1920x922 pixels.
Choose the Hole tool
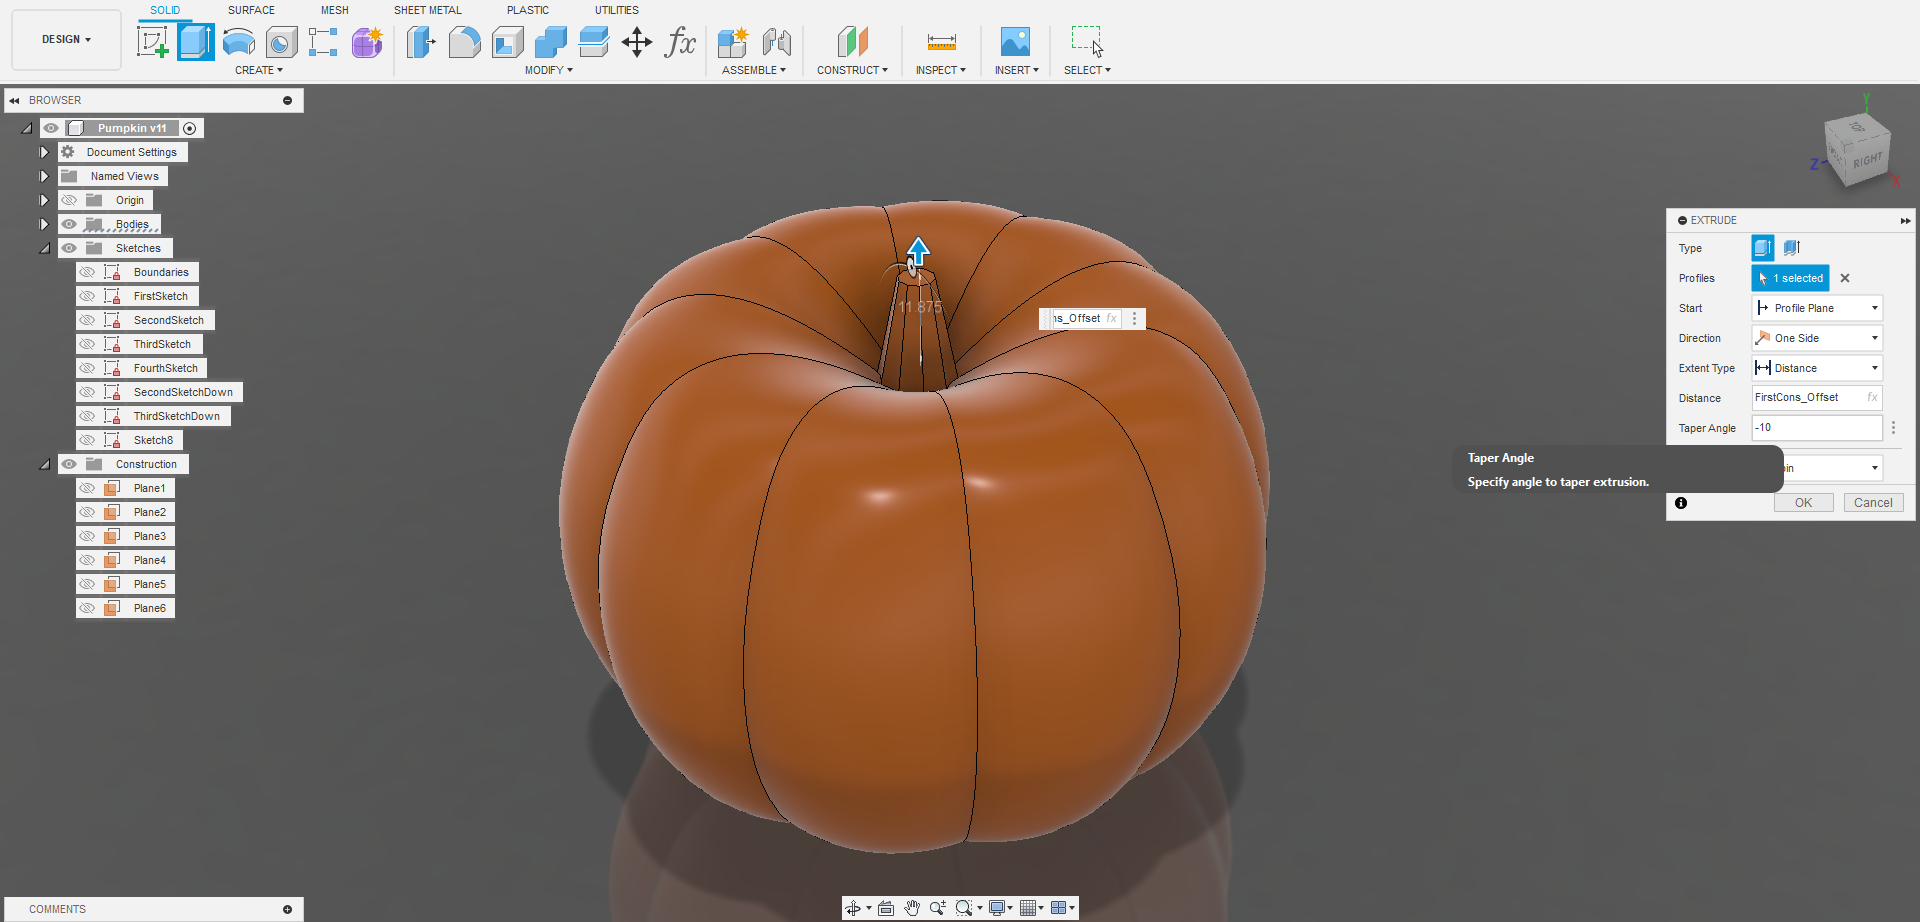281,42
